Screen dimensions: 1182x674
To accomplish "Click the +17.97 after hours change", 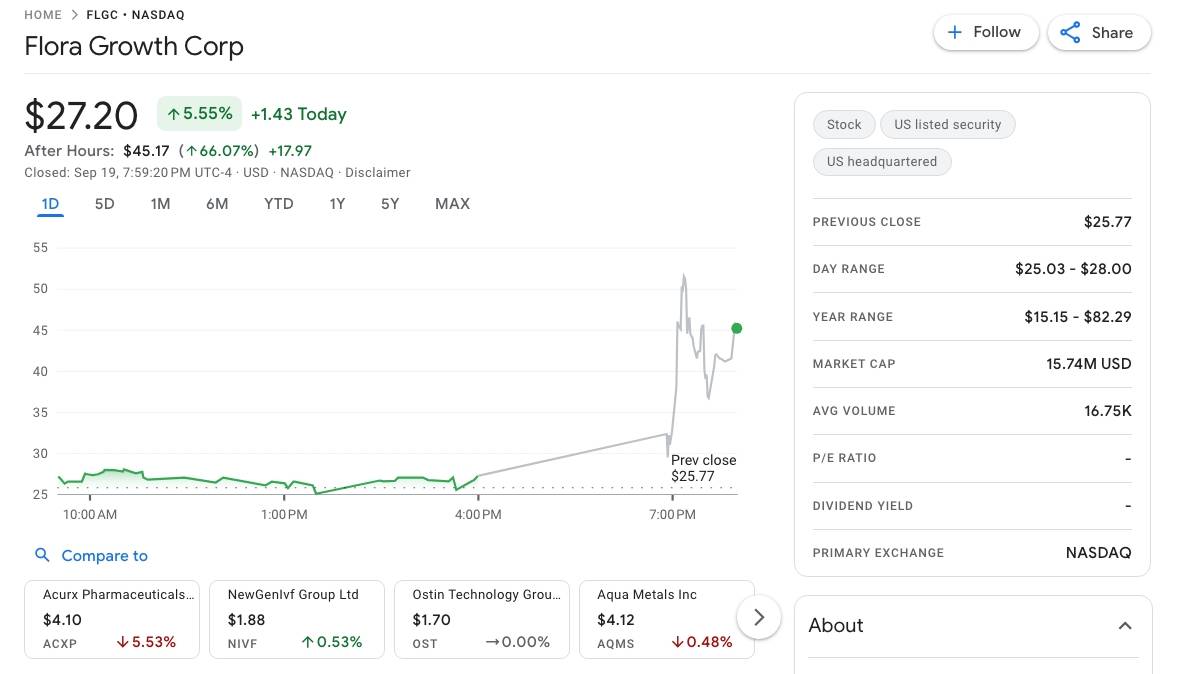I will (290, 151).
